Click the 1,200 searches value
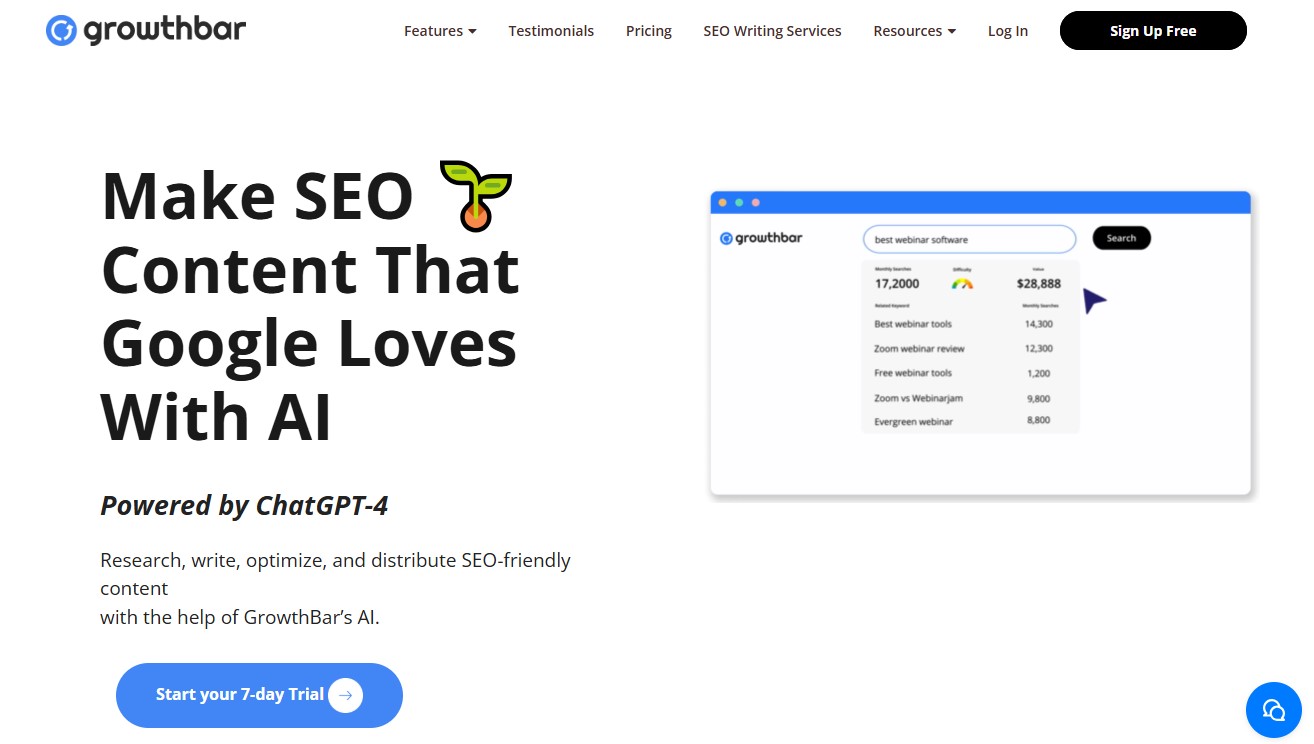This screenshot has width=1314, height=744. click(x=1039, y=373)
